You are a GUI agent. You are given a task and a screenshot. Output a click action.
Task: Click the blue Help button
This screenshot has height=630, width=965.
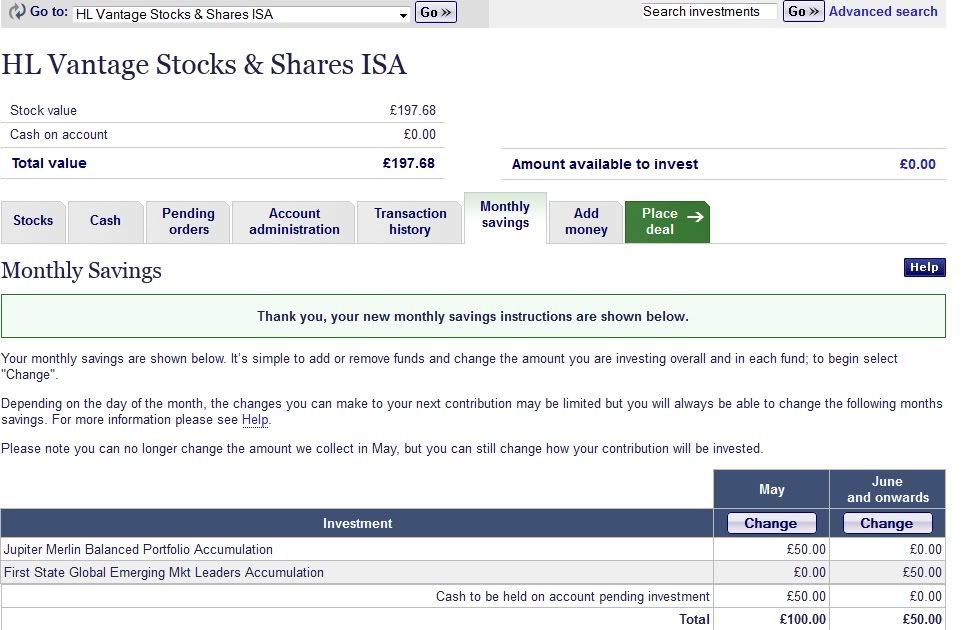click(x=924, y=267)
